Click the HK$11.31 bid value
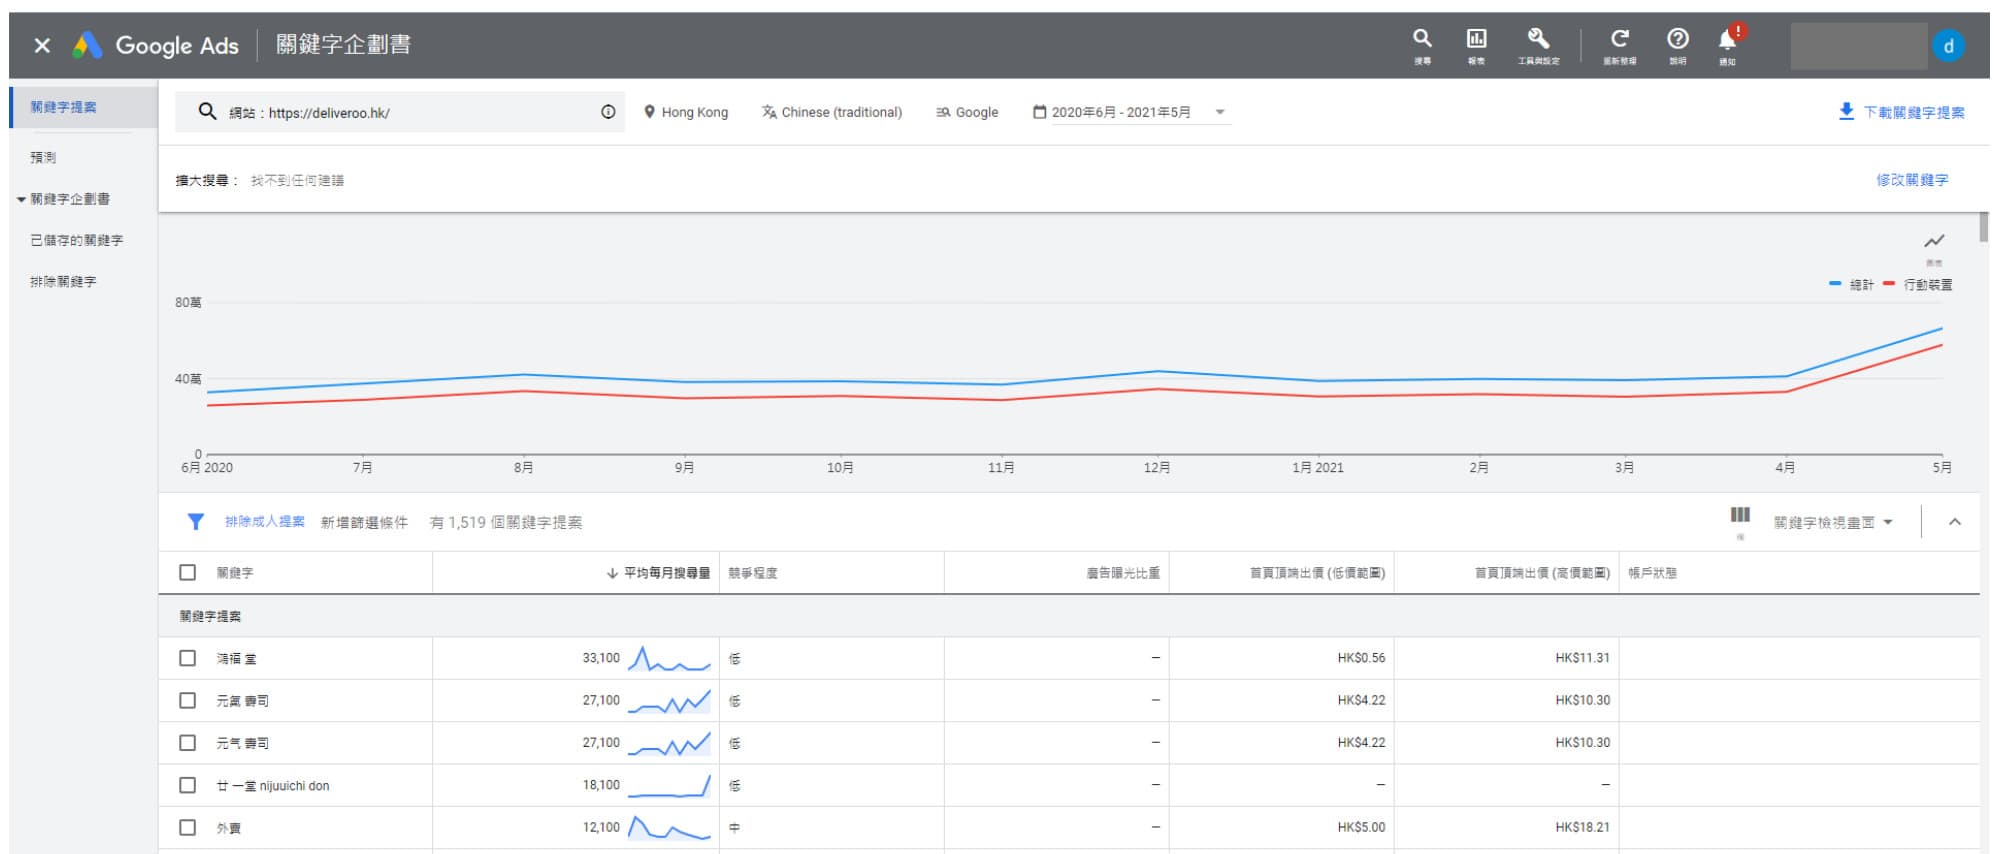 click(1582, 658)
